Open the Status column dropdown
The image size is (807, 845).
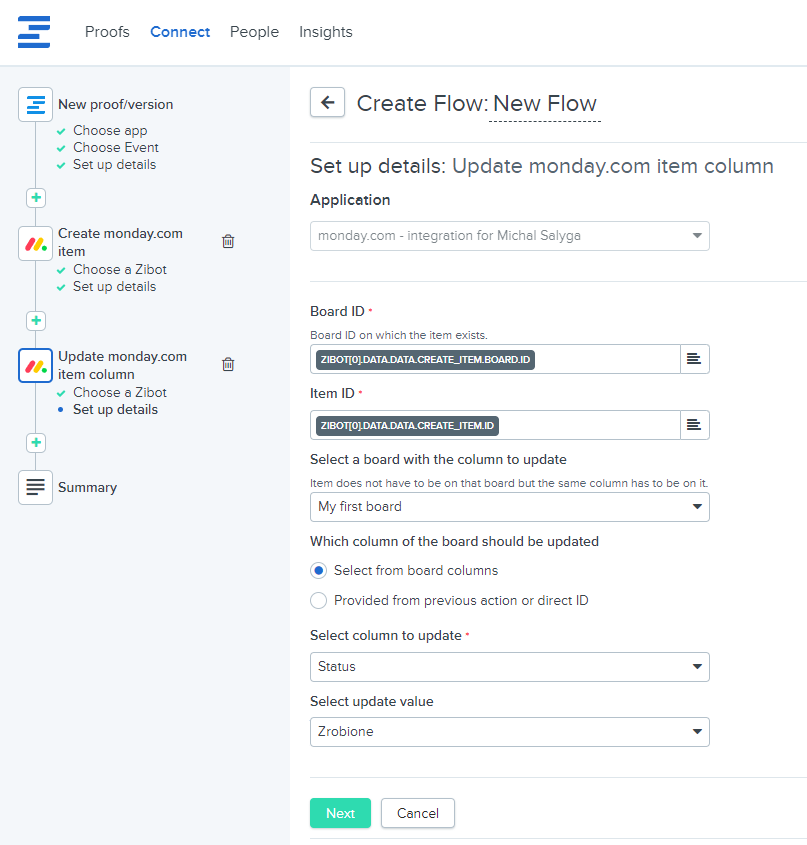(509, 667)
